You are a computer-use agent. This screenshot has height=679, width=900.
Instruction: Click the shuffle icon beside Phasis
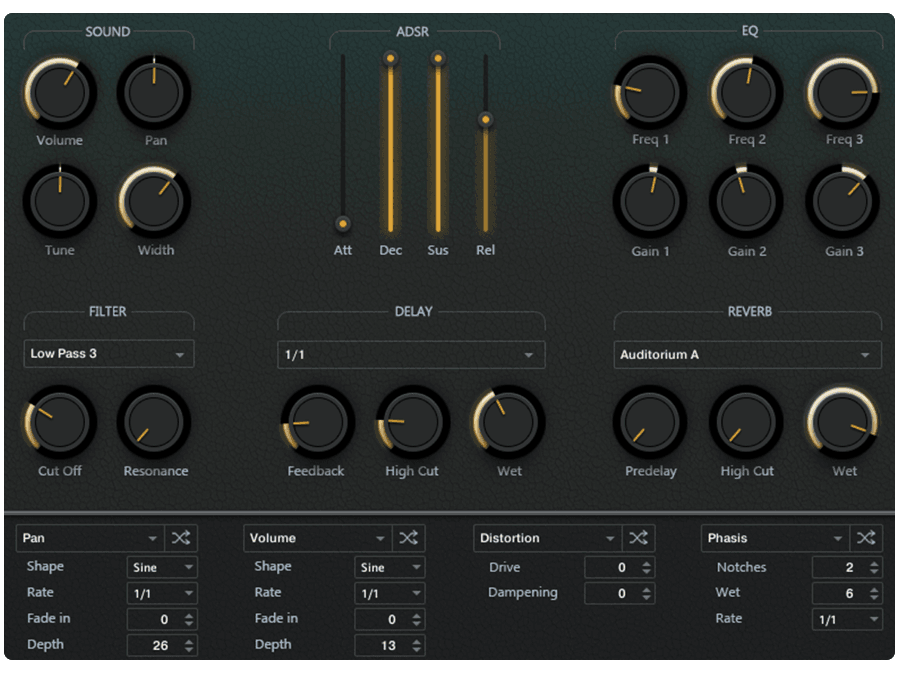coord(866,538)
